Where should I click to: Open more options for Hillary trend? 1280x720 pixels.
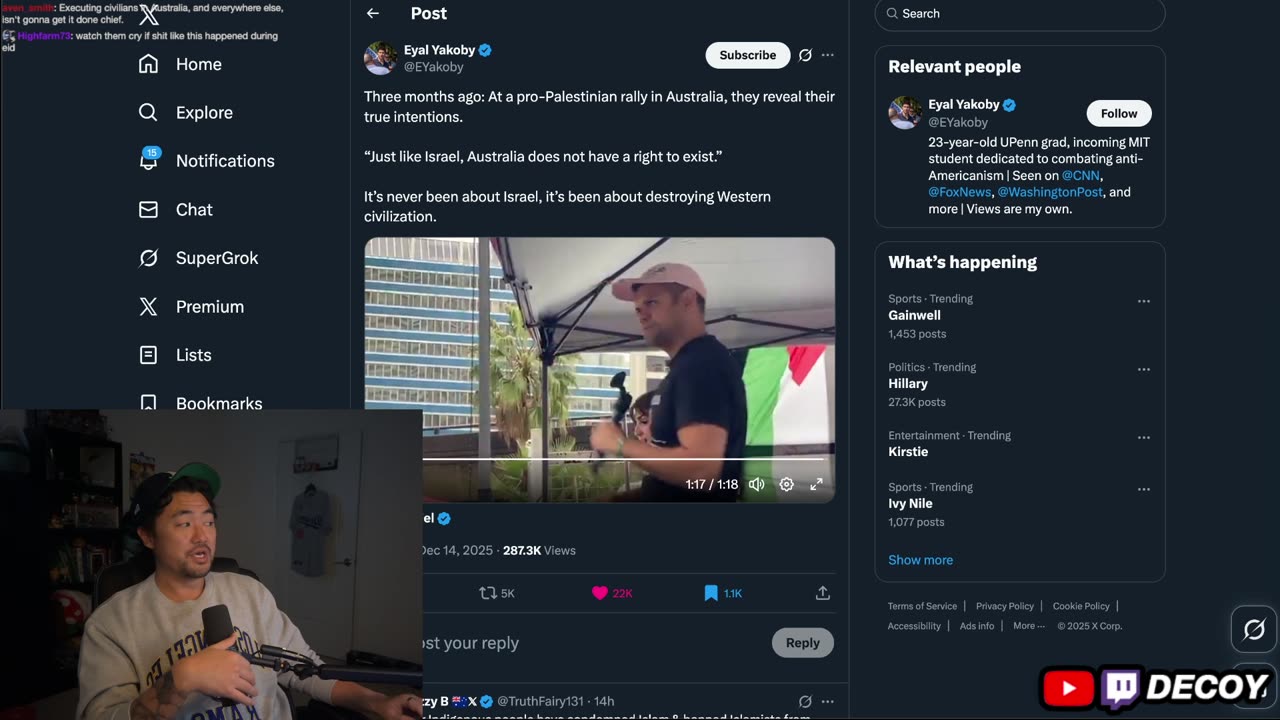point(1143,369)
